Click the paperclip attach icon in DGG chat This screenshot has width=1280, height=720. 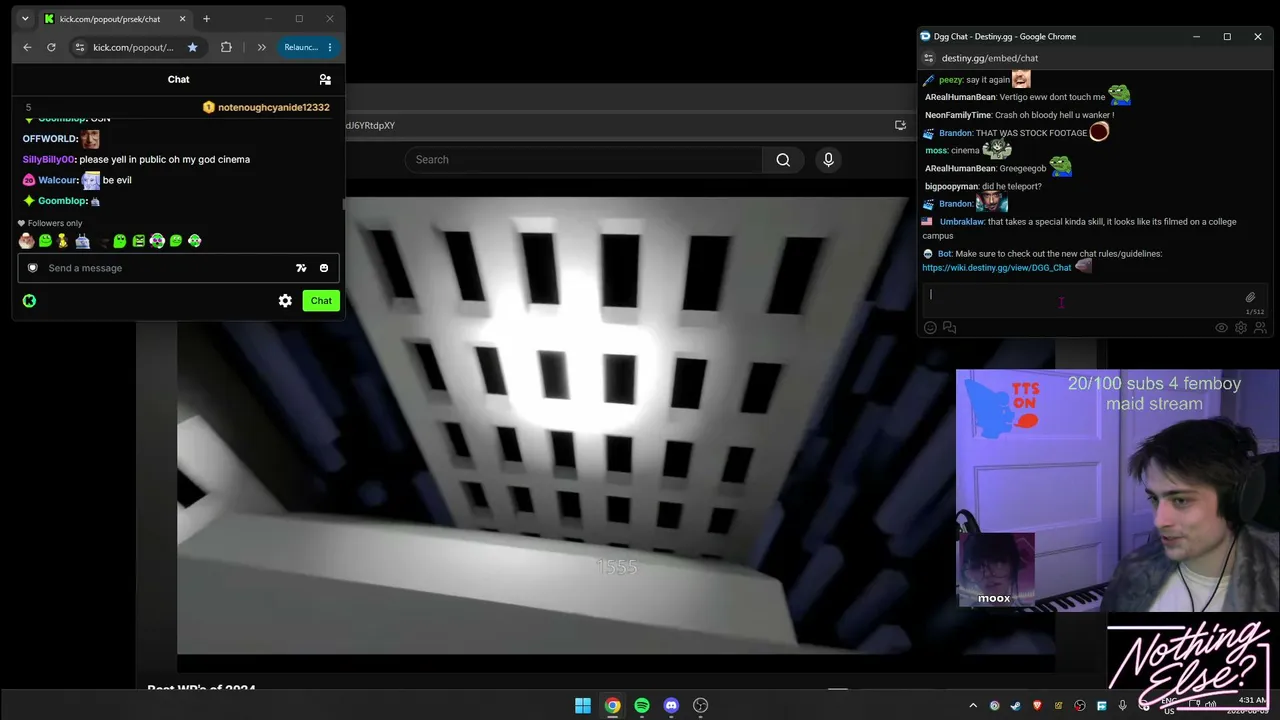(x=1250, y=297)
